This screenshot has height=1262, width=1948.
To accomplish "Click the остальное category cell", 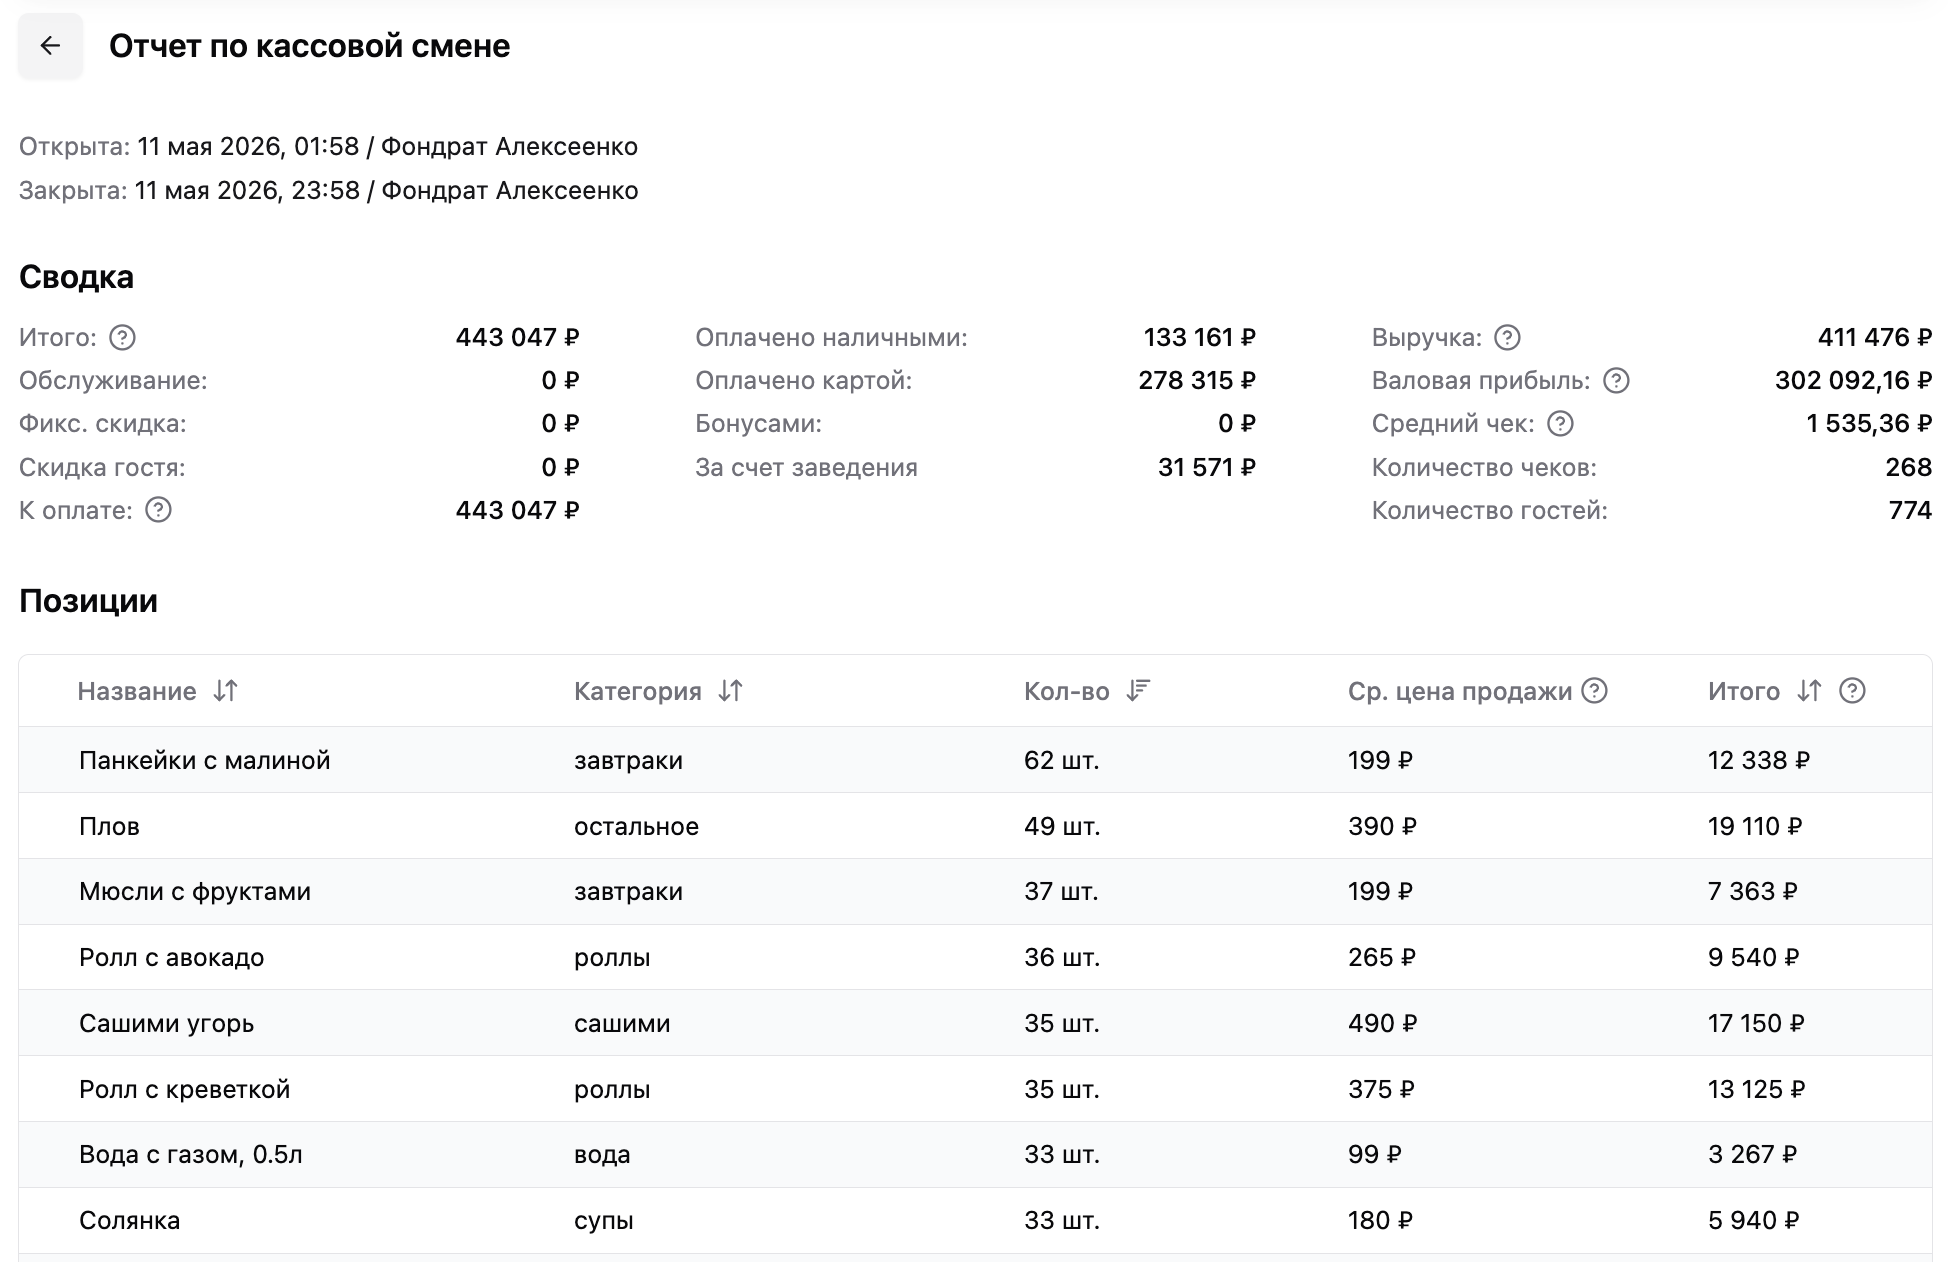I will click(x=637, y=826).
